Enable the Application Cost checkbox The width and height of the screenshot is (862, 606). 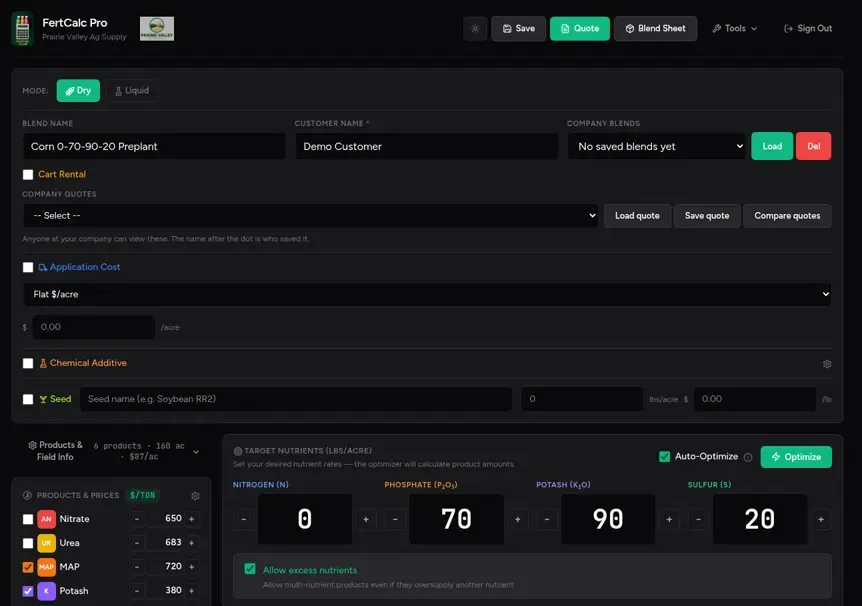(x=28, y=267)
